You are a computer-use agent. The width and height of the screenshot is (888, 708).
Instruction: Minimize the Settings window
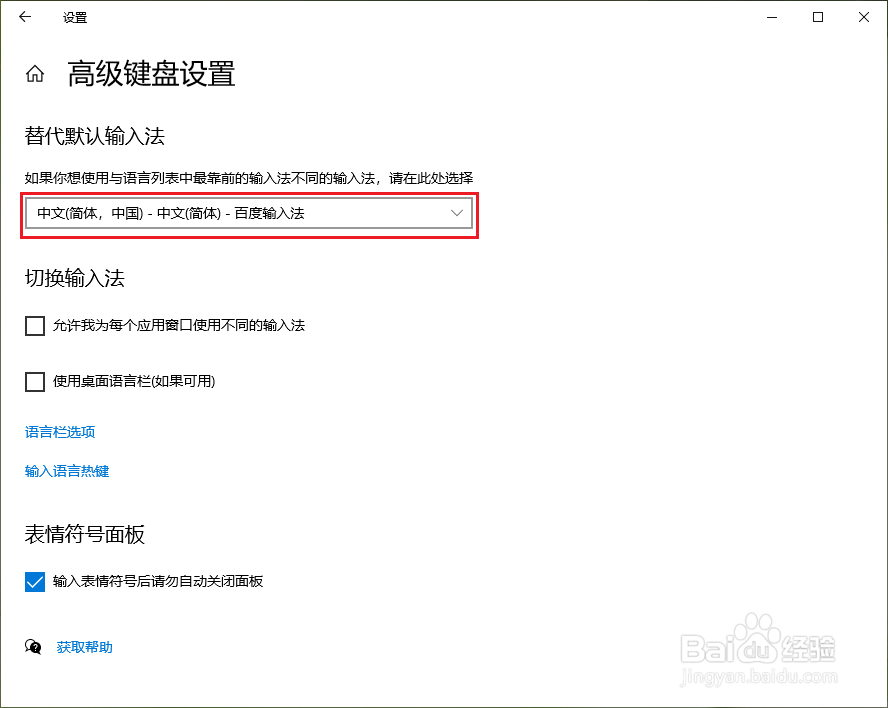(x=772, y=17)
